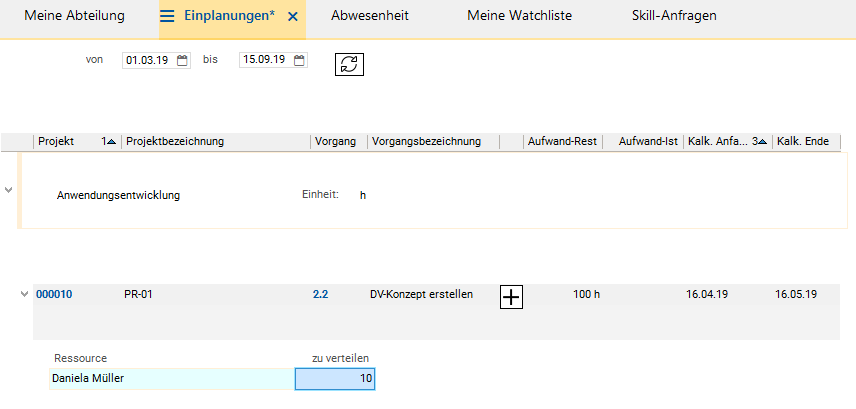Sort by Aufwand-Ist column header
The height and width of the screenshot is (409, 856).
(x=643, y=142)
